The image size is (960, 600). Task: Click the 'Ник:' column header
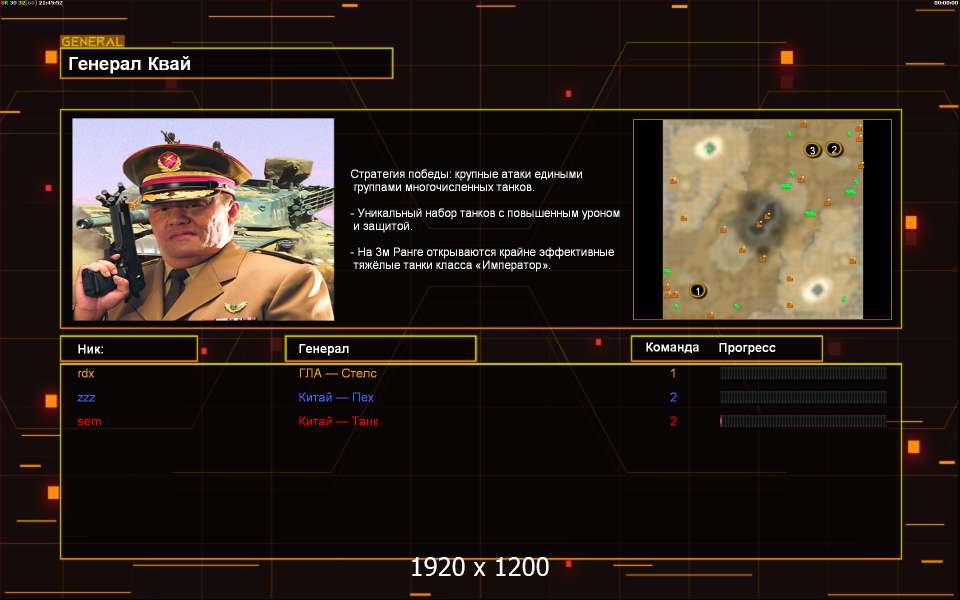(129, 348)
